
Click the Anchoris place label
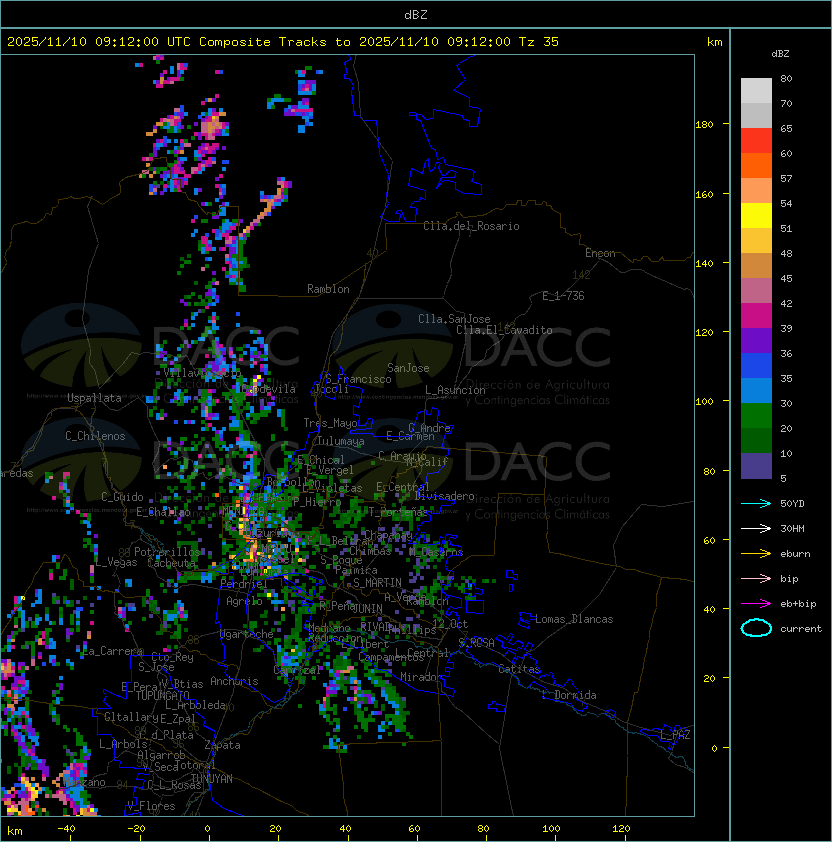[234, 681]
